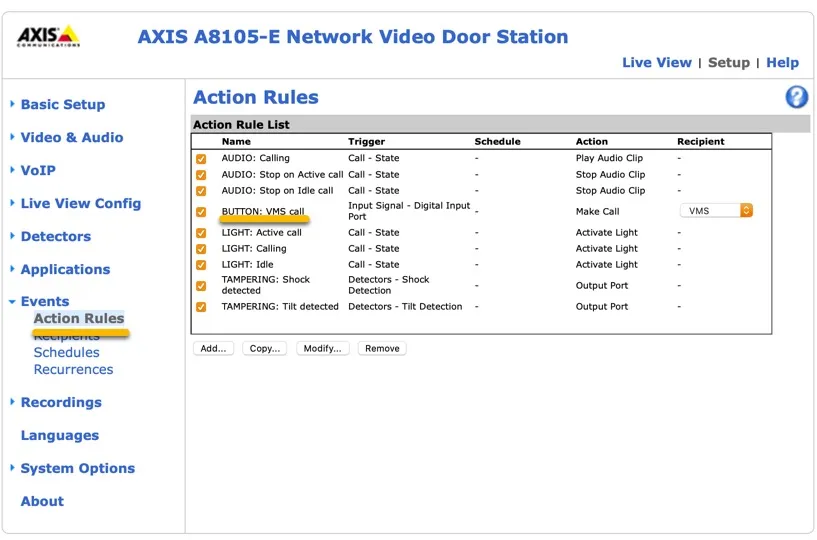Image resolution: width=817 pixels, height=540 pixels.
Task: Click the Name column header
Action: click(x=236, y=141)
